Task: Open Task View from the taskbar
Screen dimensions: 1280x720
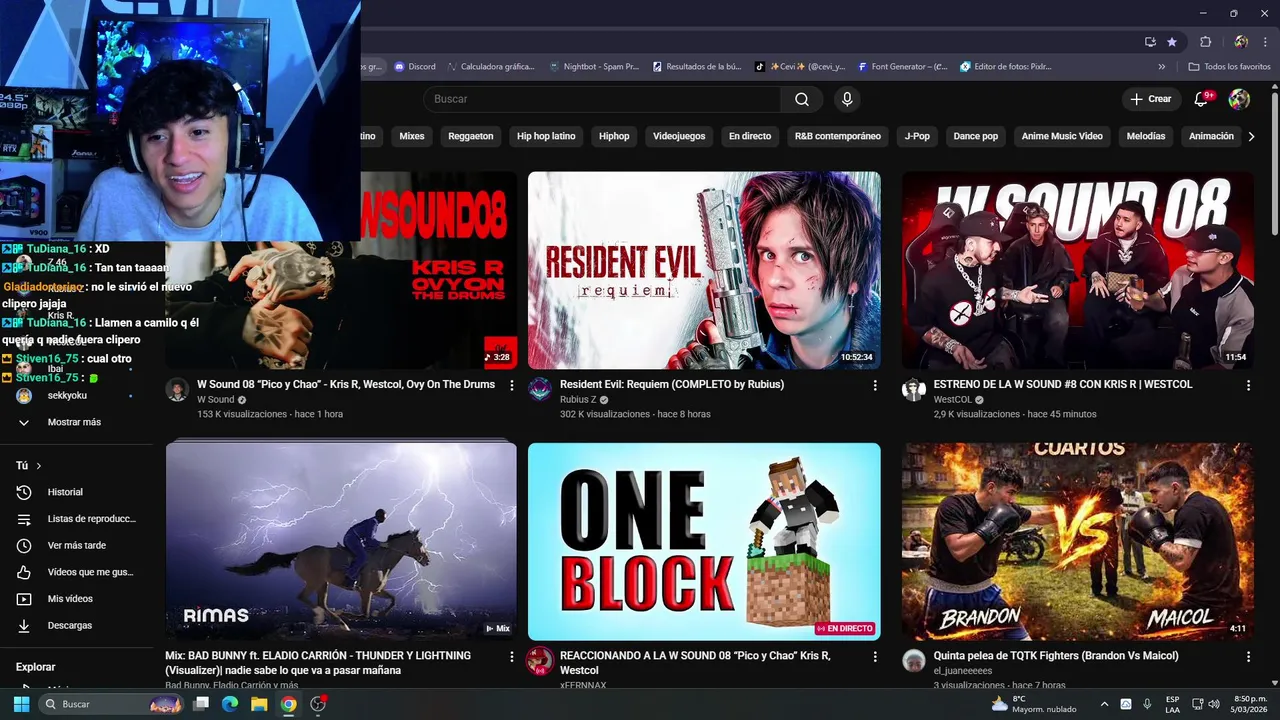Action: [x=201, y=704]
